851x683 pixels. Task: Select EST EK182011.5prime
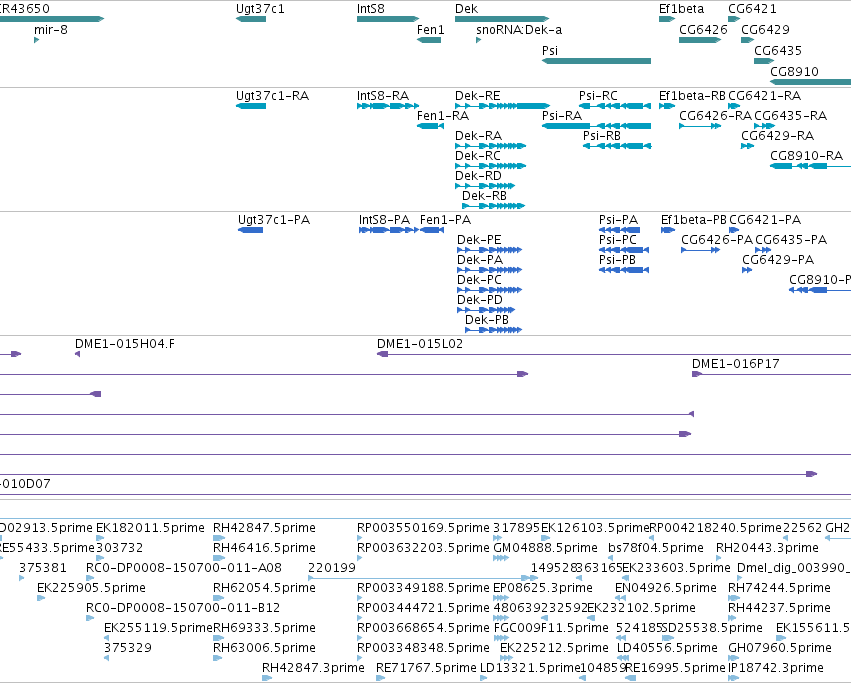(x=150, y=528)
